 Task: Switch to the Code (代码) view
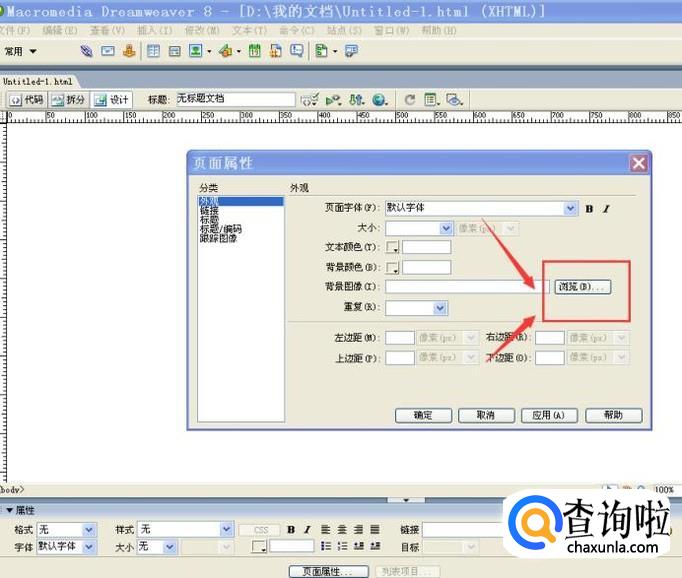(27, 100)
